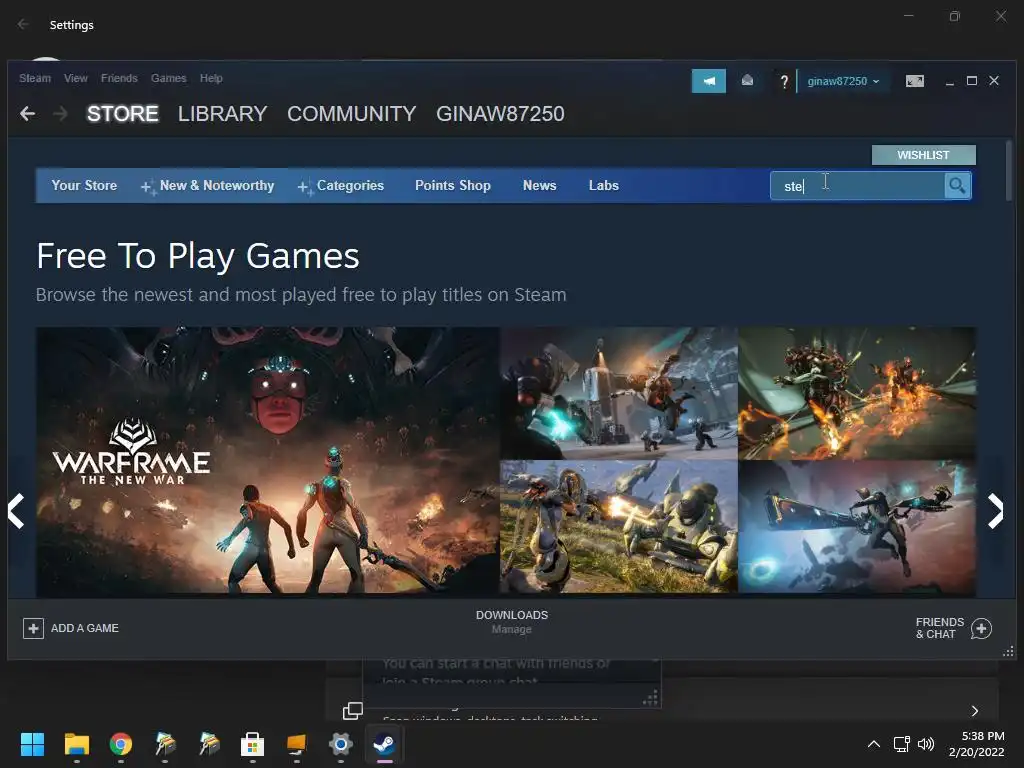Switch to Big Picture mode icon
The width and height of the screenshot is (1024, 768).
[914, 80]
